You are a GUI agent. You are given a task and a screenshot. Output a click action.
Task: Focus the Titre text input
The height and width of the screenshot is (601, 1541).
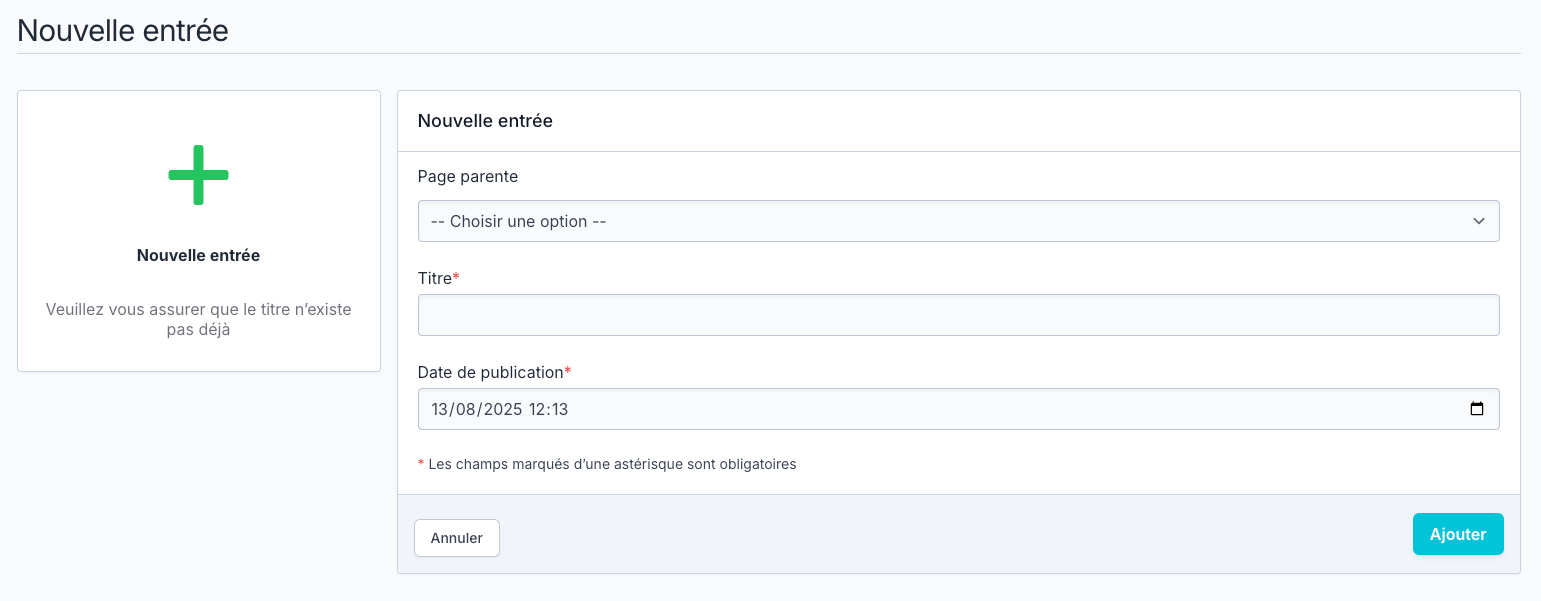958,315
